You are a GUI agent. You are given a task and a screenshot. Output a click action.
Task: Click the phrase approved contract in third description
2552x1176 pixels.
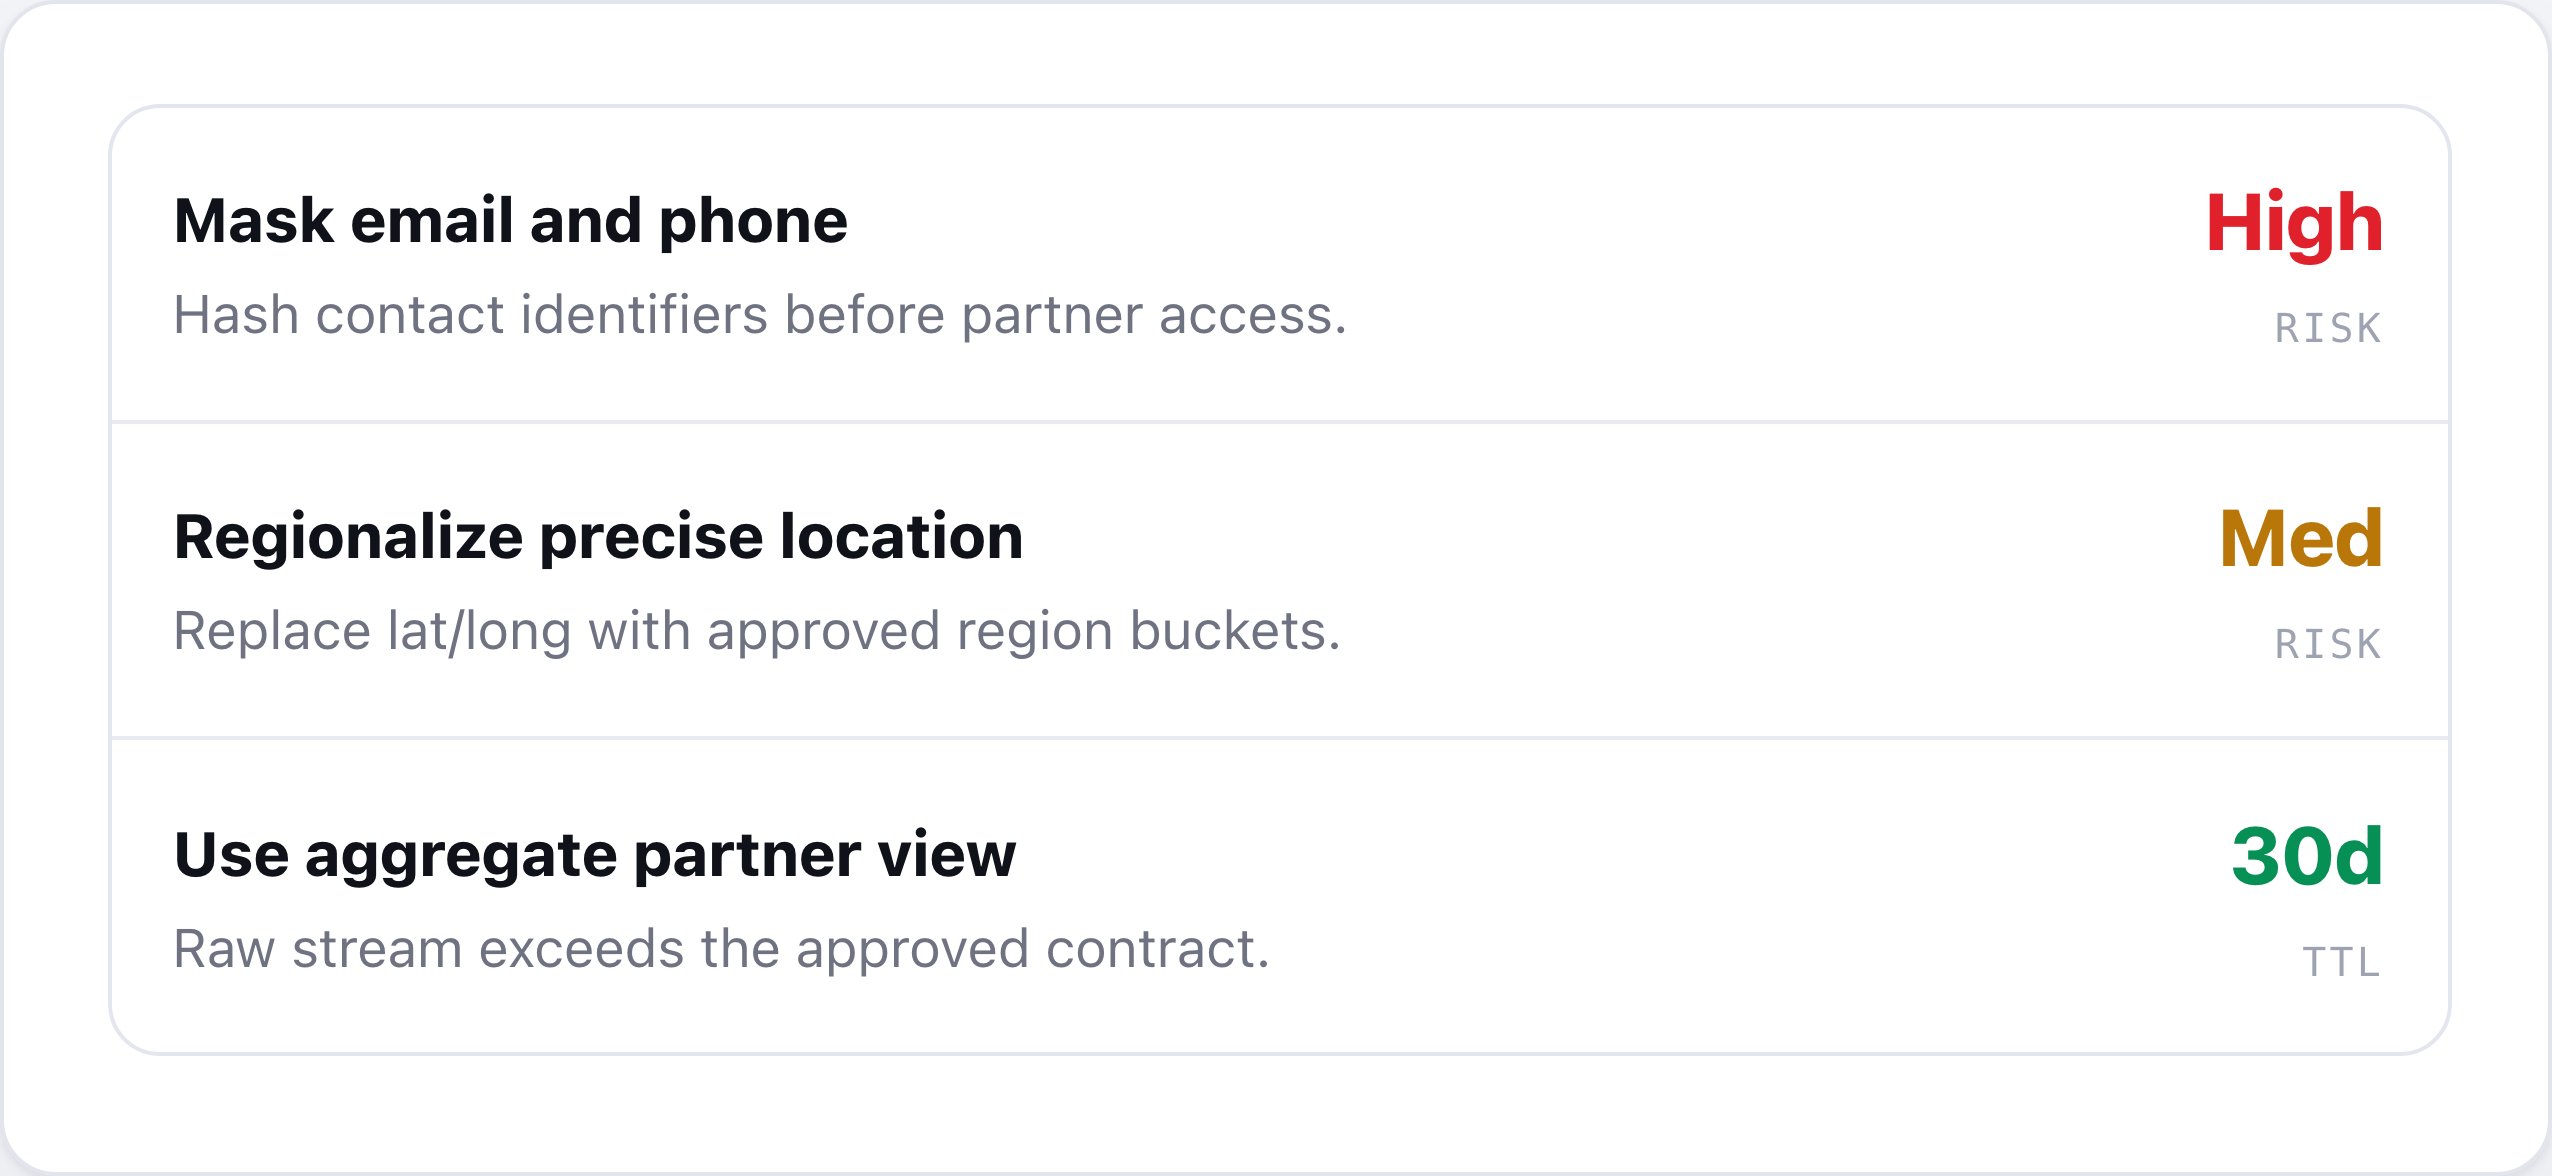pyautogui.click(x=1033, y=949)
